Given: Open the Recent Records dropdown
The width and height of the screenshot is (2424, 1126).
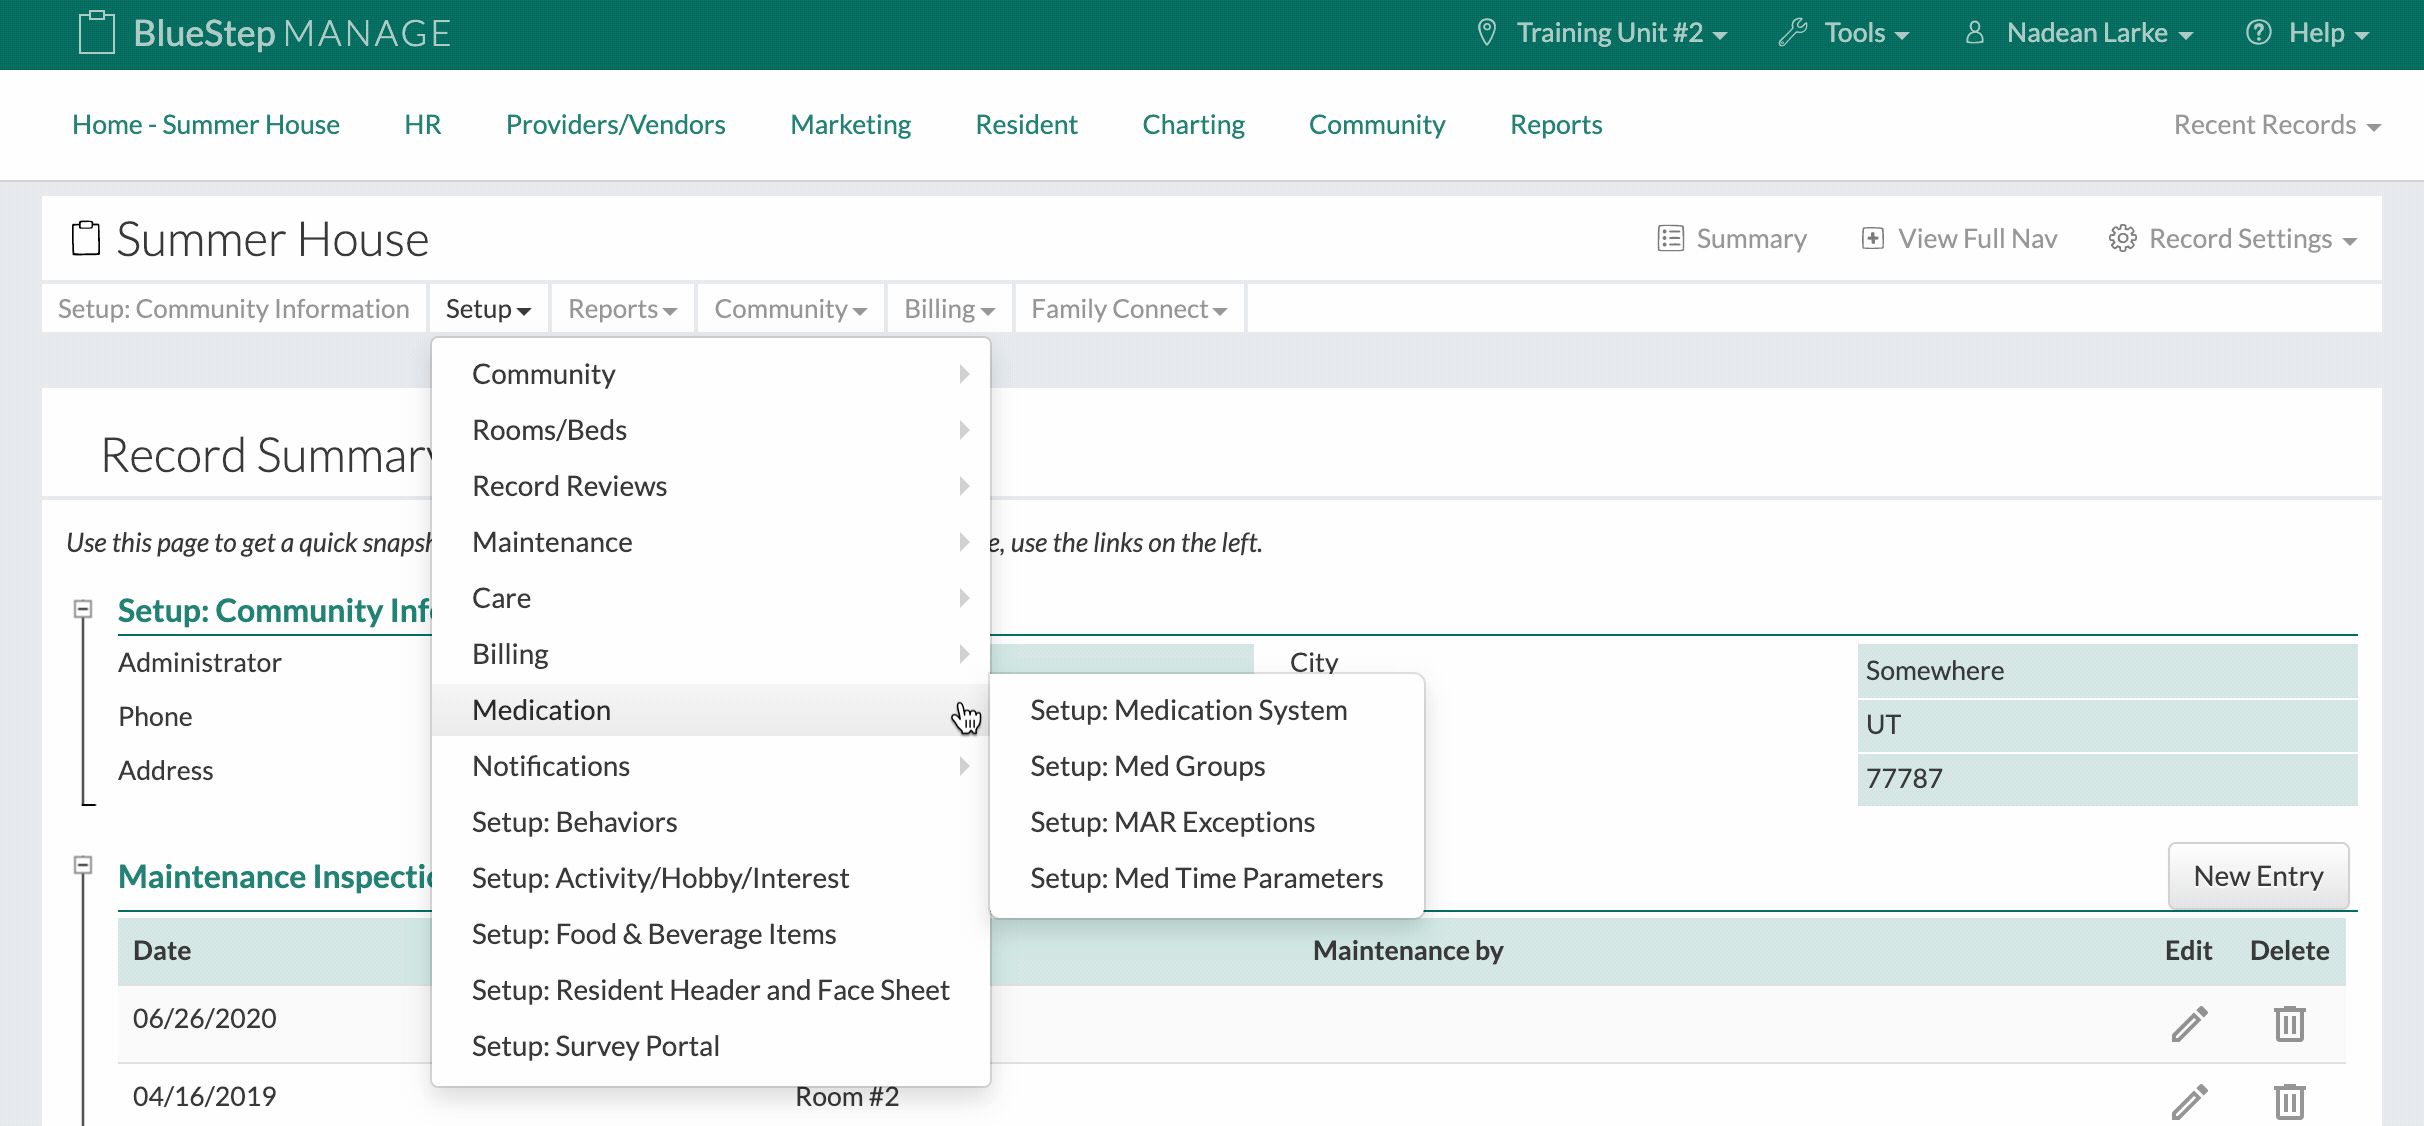Looking at the screenshot, I should tap(2277, 125).
